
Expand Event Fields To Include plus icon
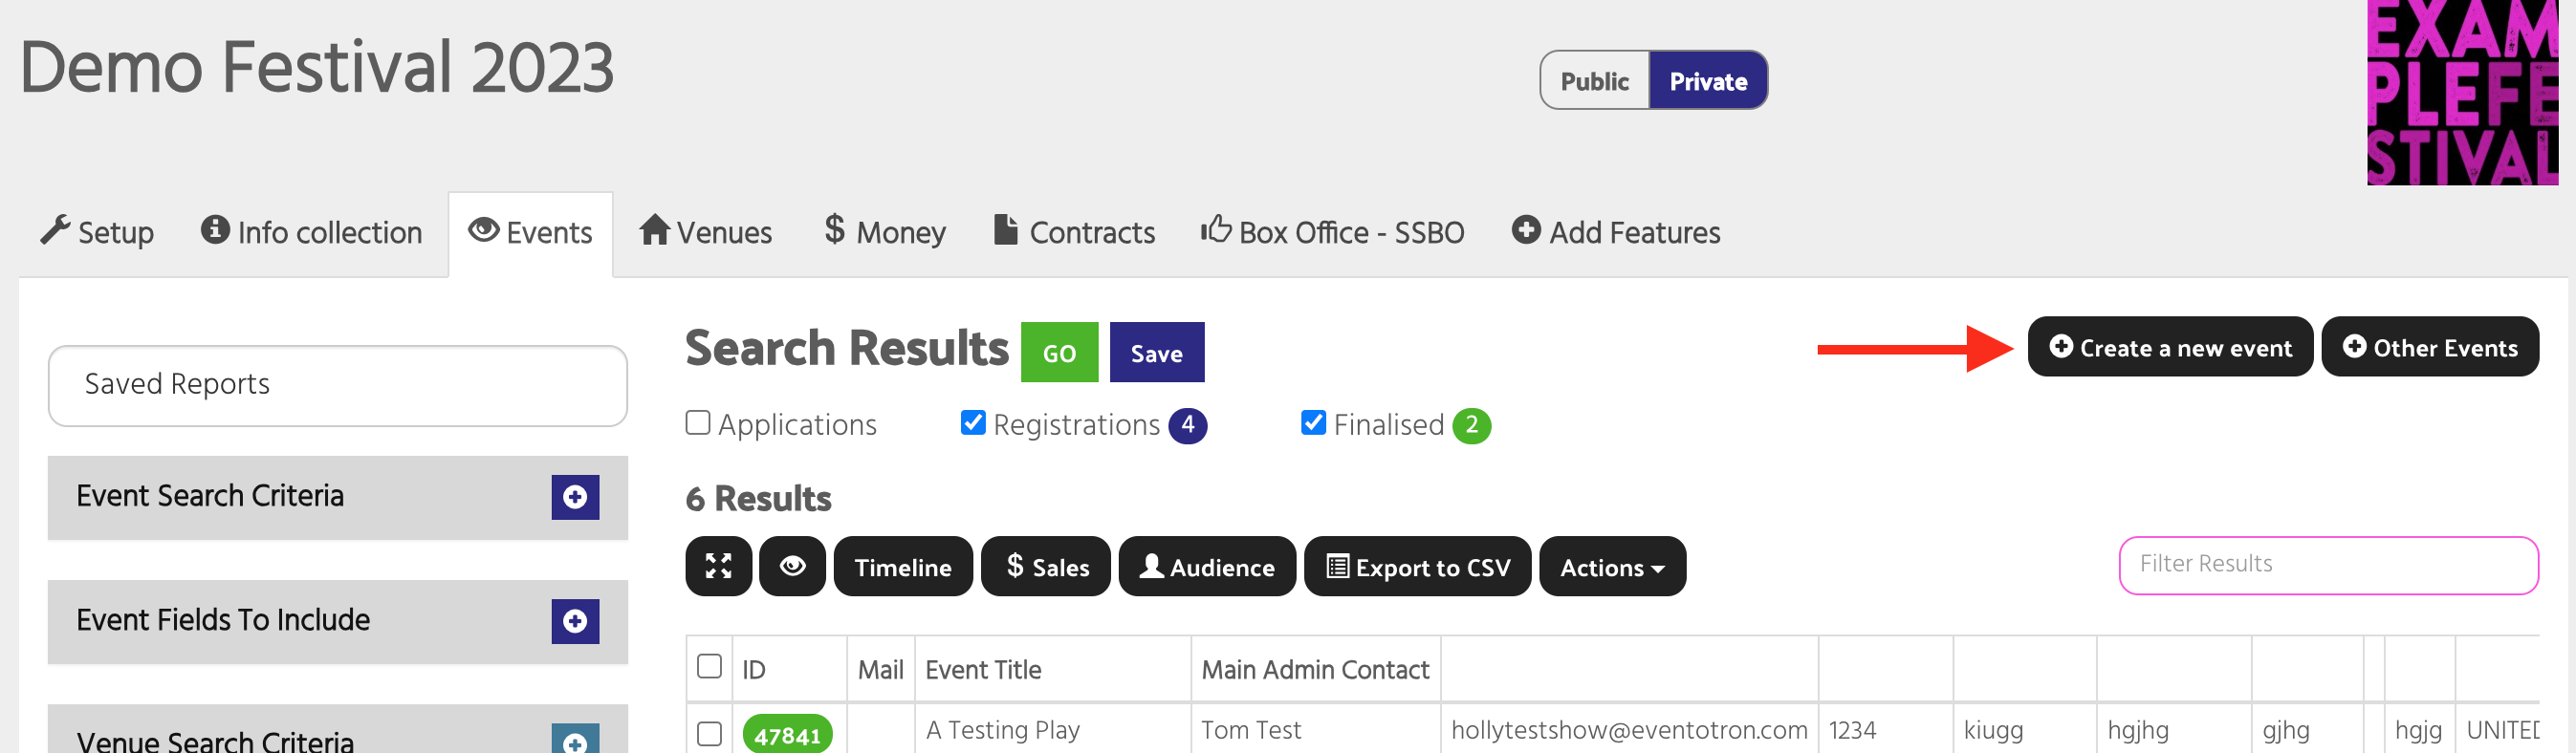point(575,621)
